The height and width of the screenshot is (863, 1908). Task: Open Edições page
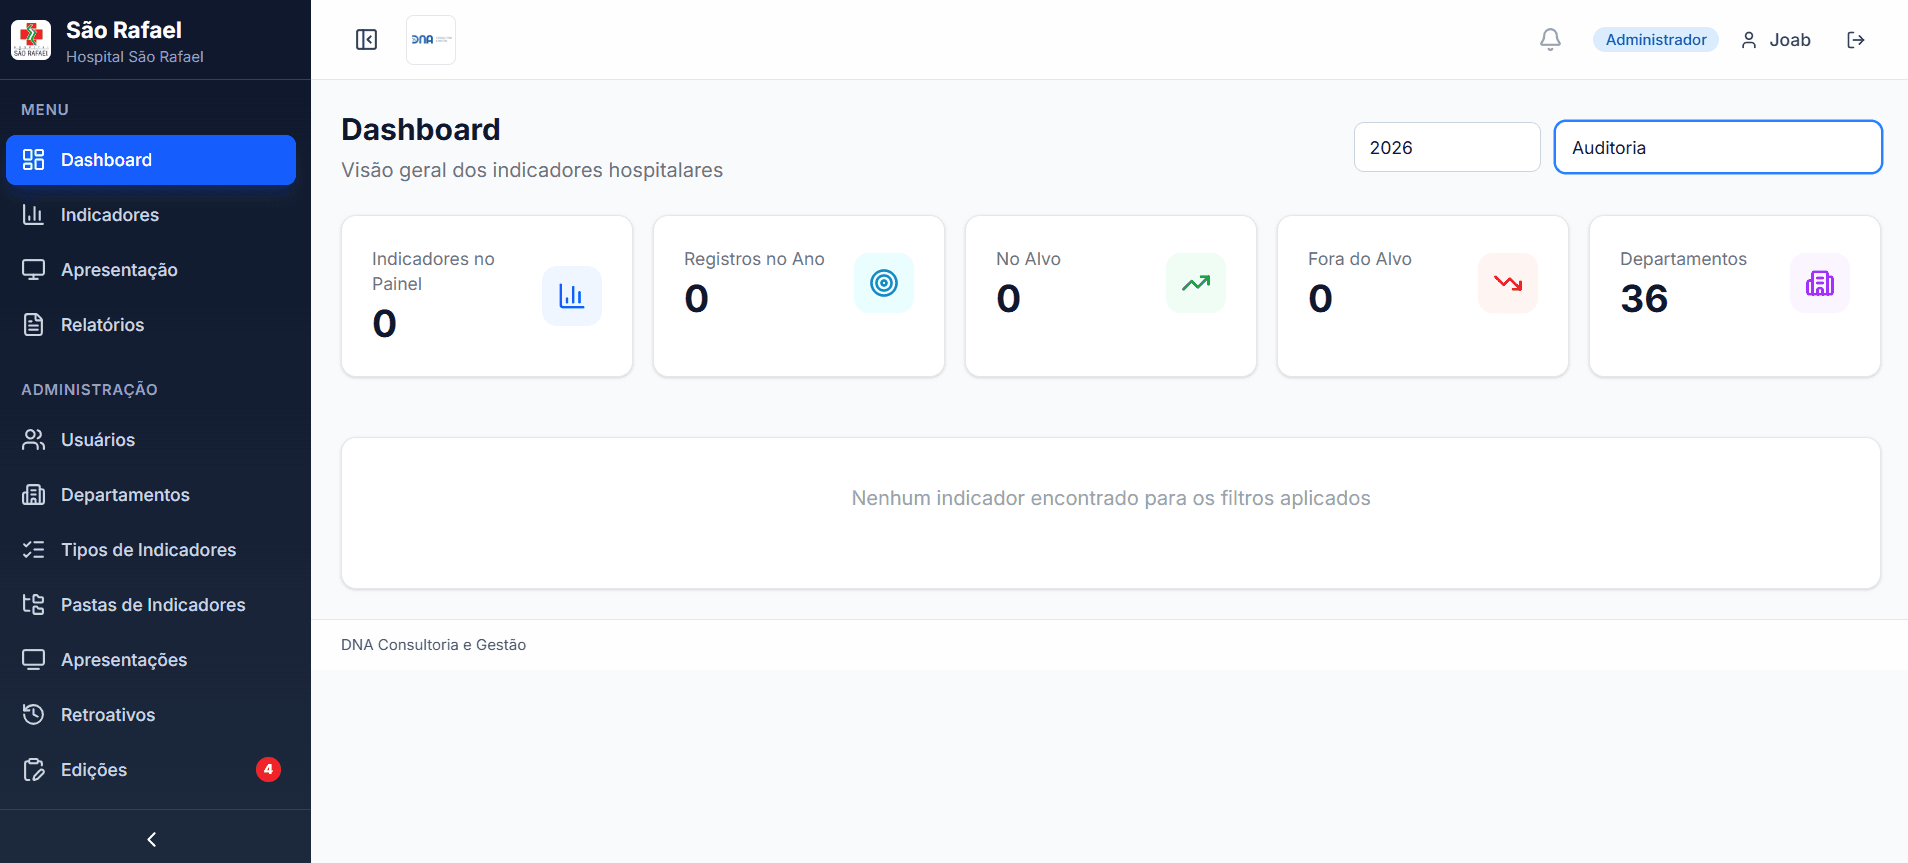coord(151,770)
